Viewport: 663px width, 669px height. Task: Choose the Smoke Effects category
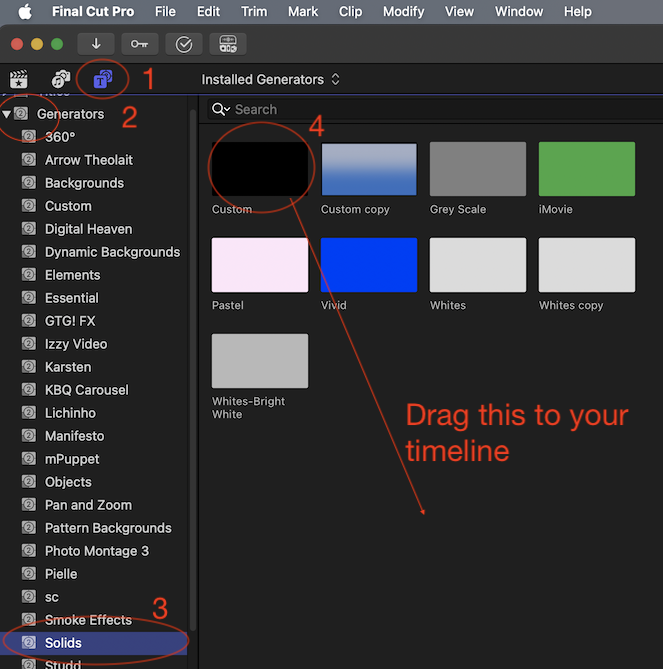click(x=88, y=620)
